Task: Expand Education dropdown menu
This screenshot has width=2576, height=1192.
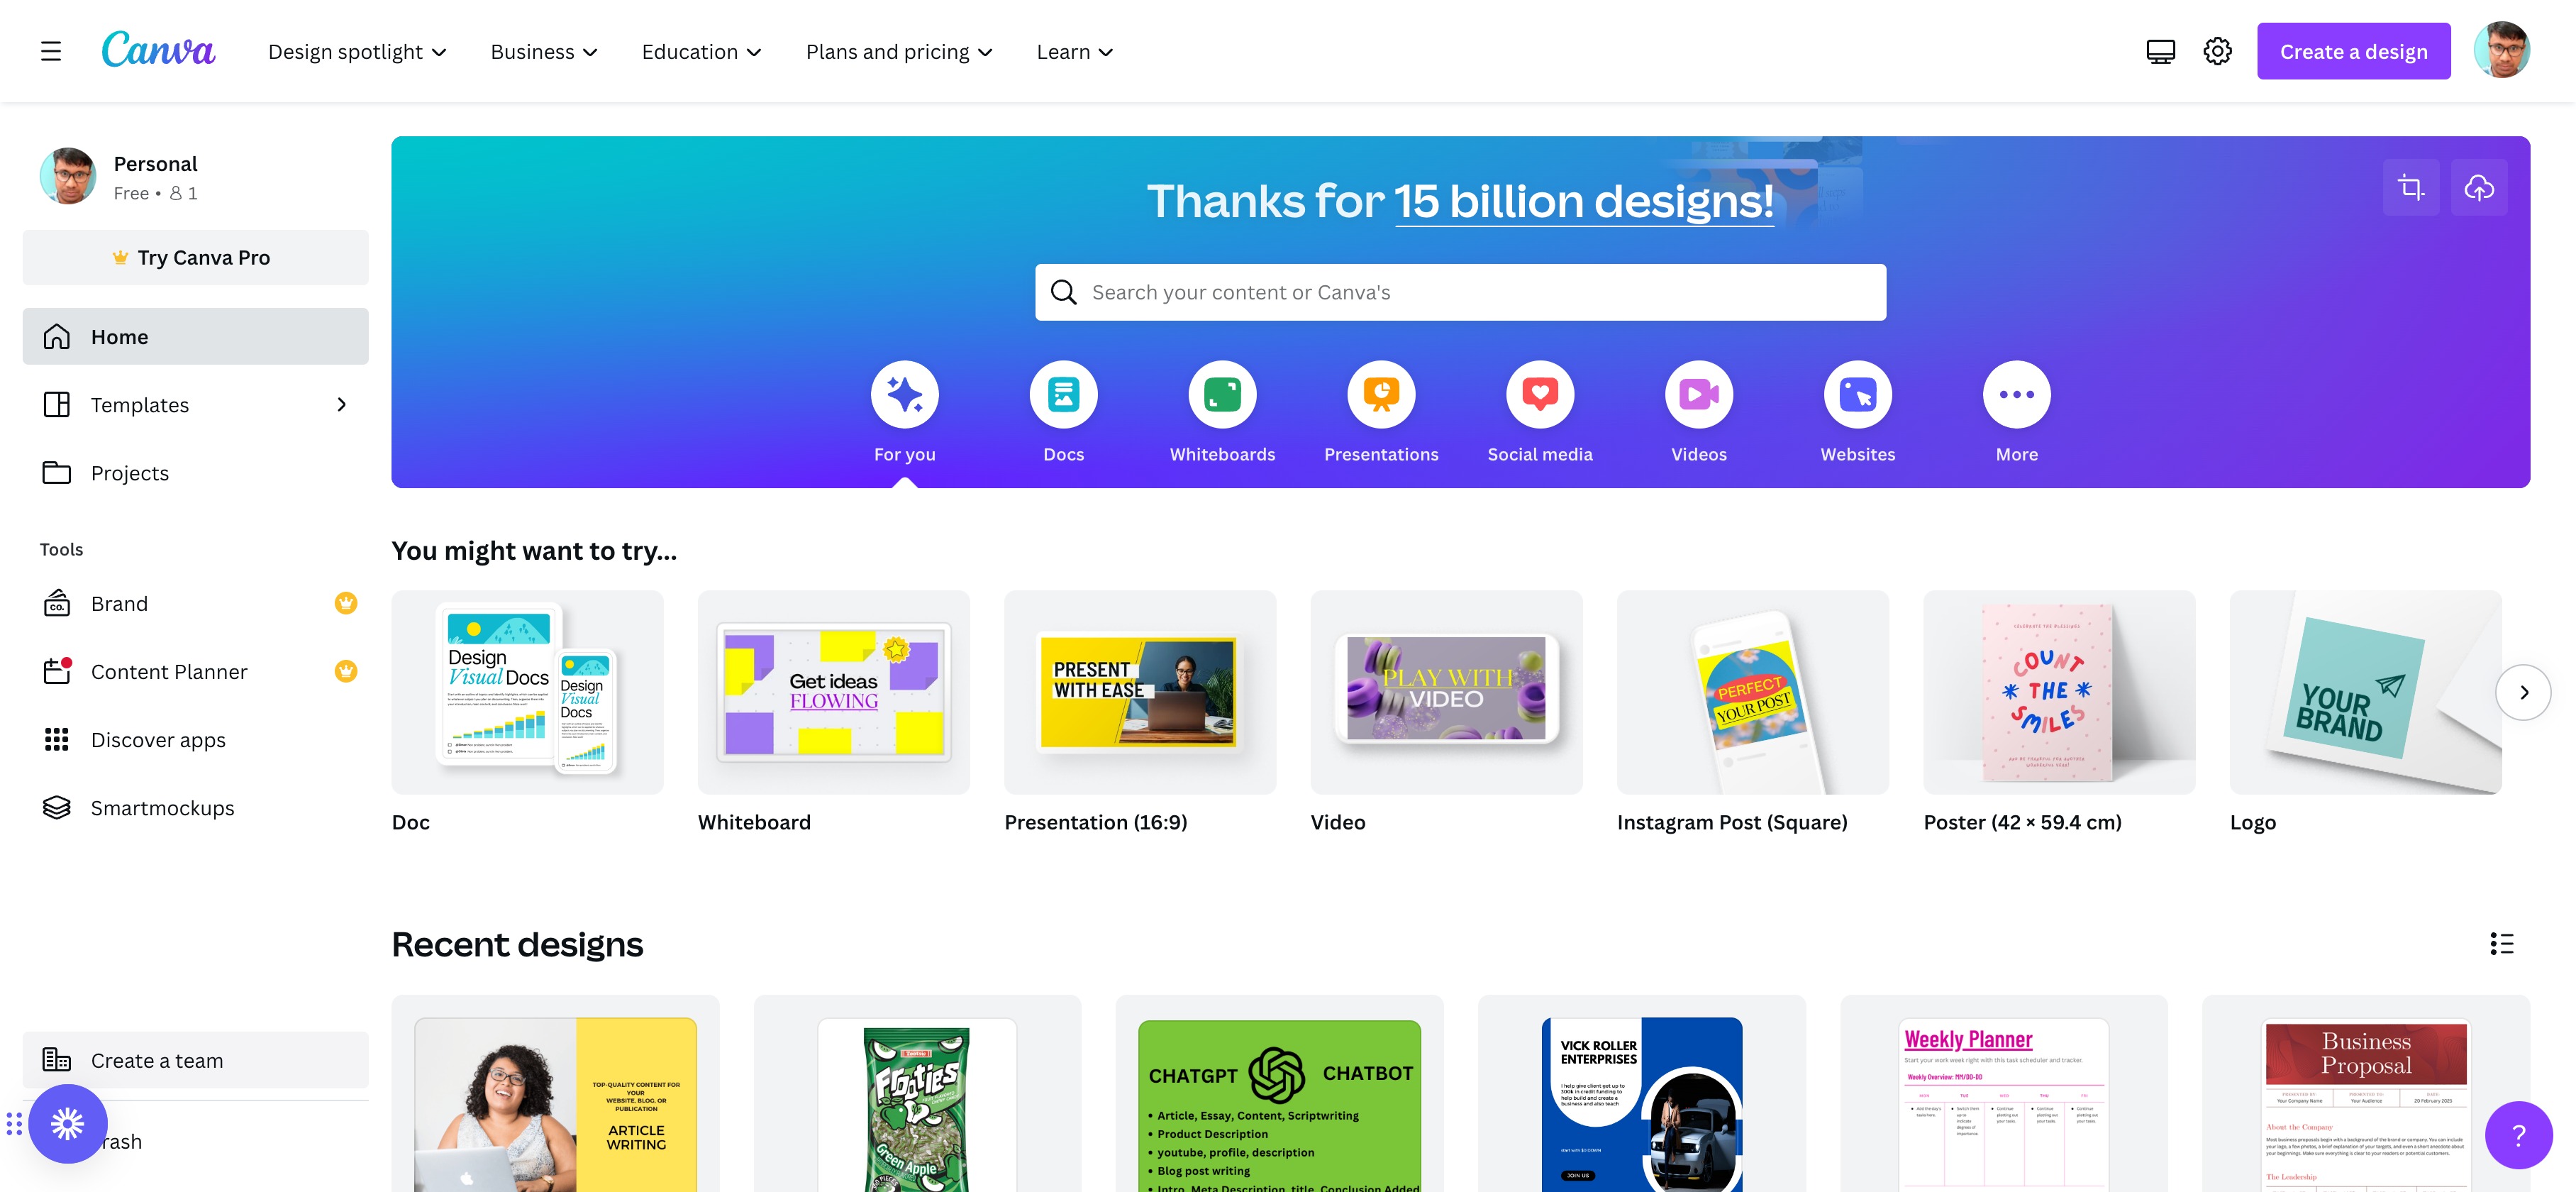Action: (701, 52)
